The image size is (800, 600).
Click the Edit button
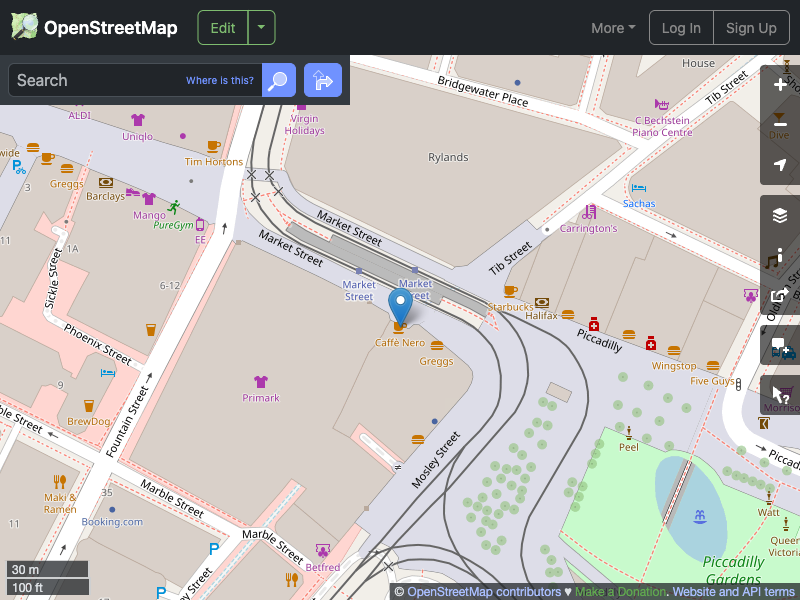coord(222,27)
